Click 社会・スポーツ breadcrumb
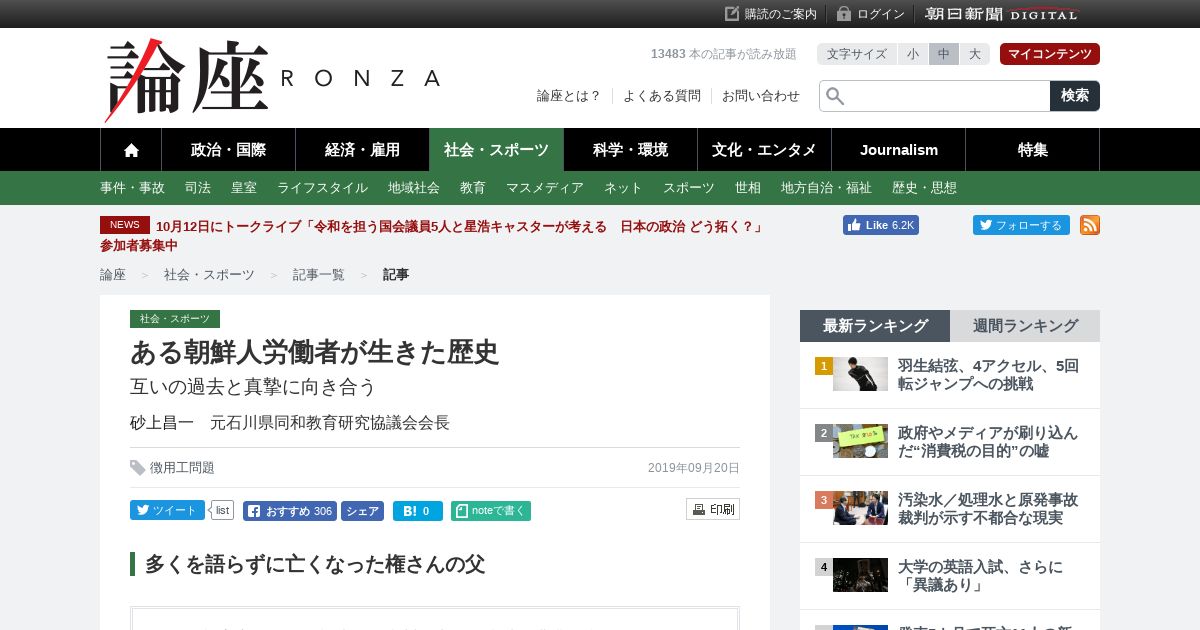1200x630 pixels. tap(209, 275)
